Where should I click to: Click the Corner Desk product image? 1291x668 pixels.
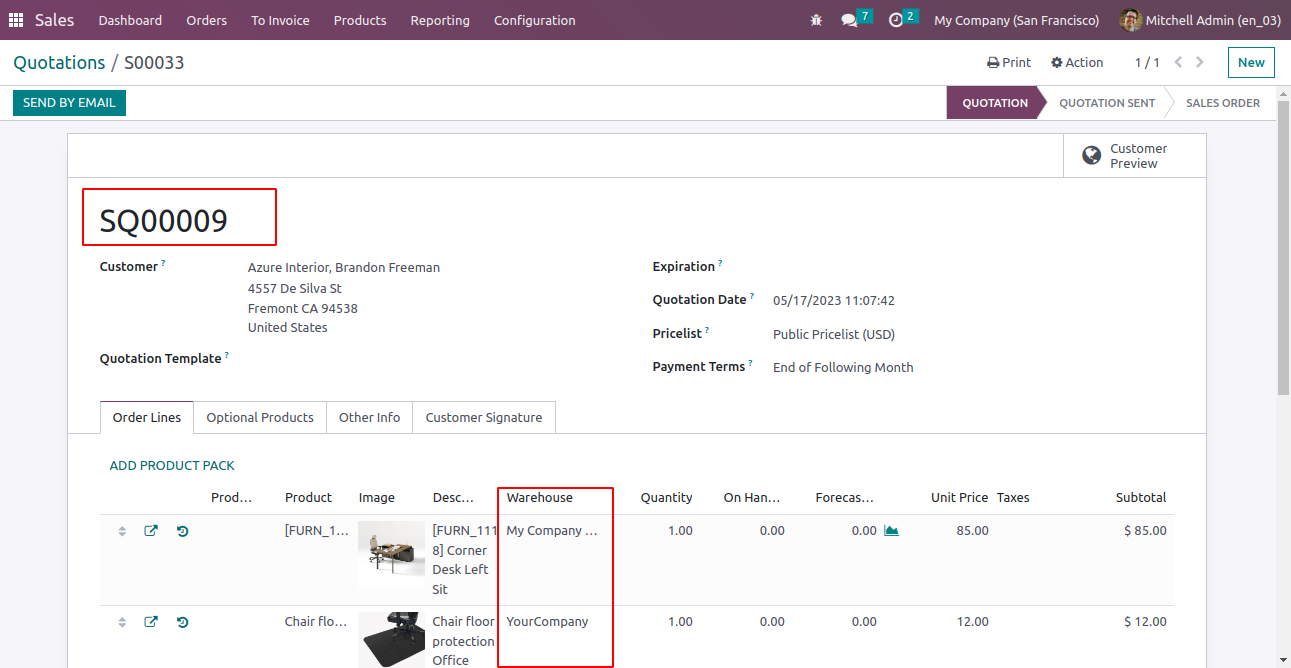click(392, 554)
